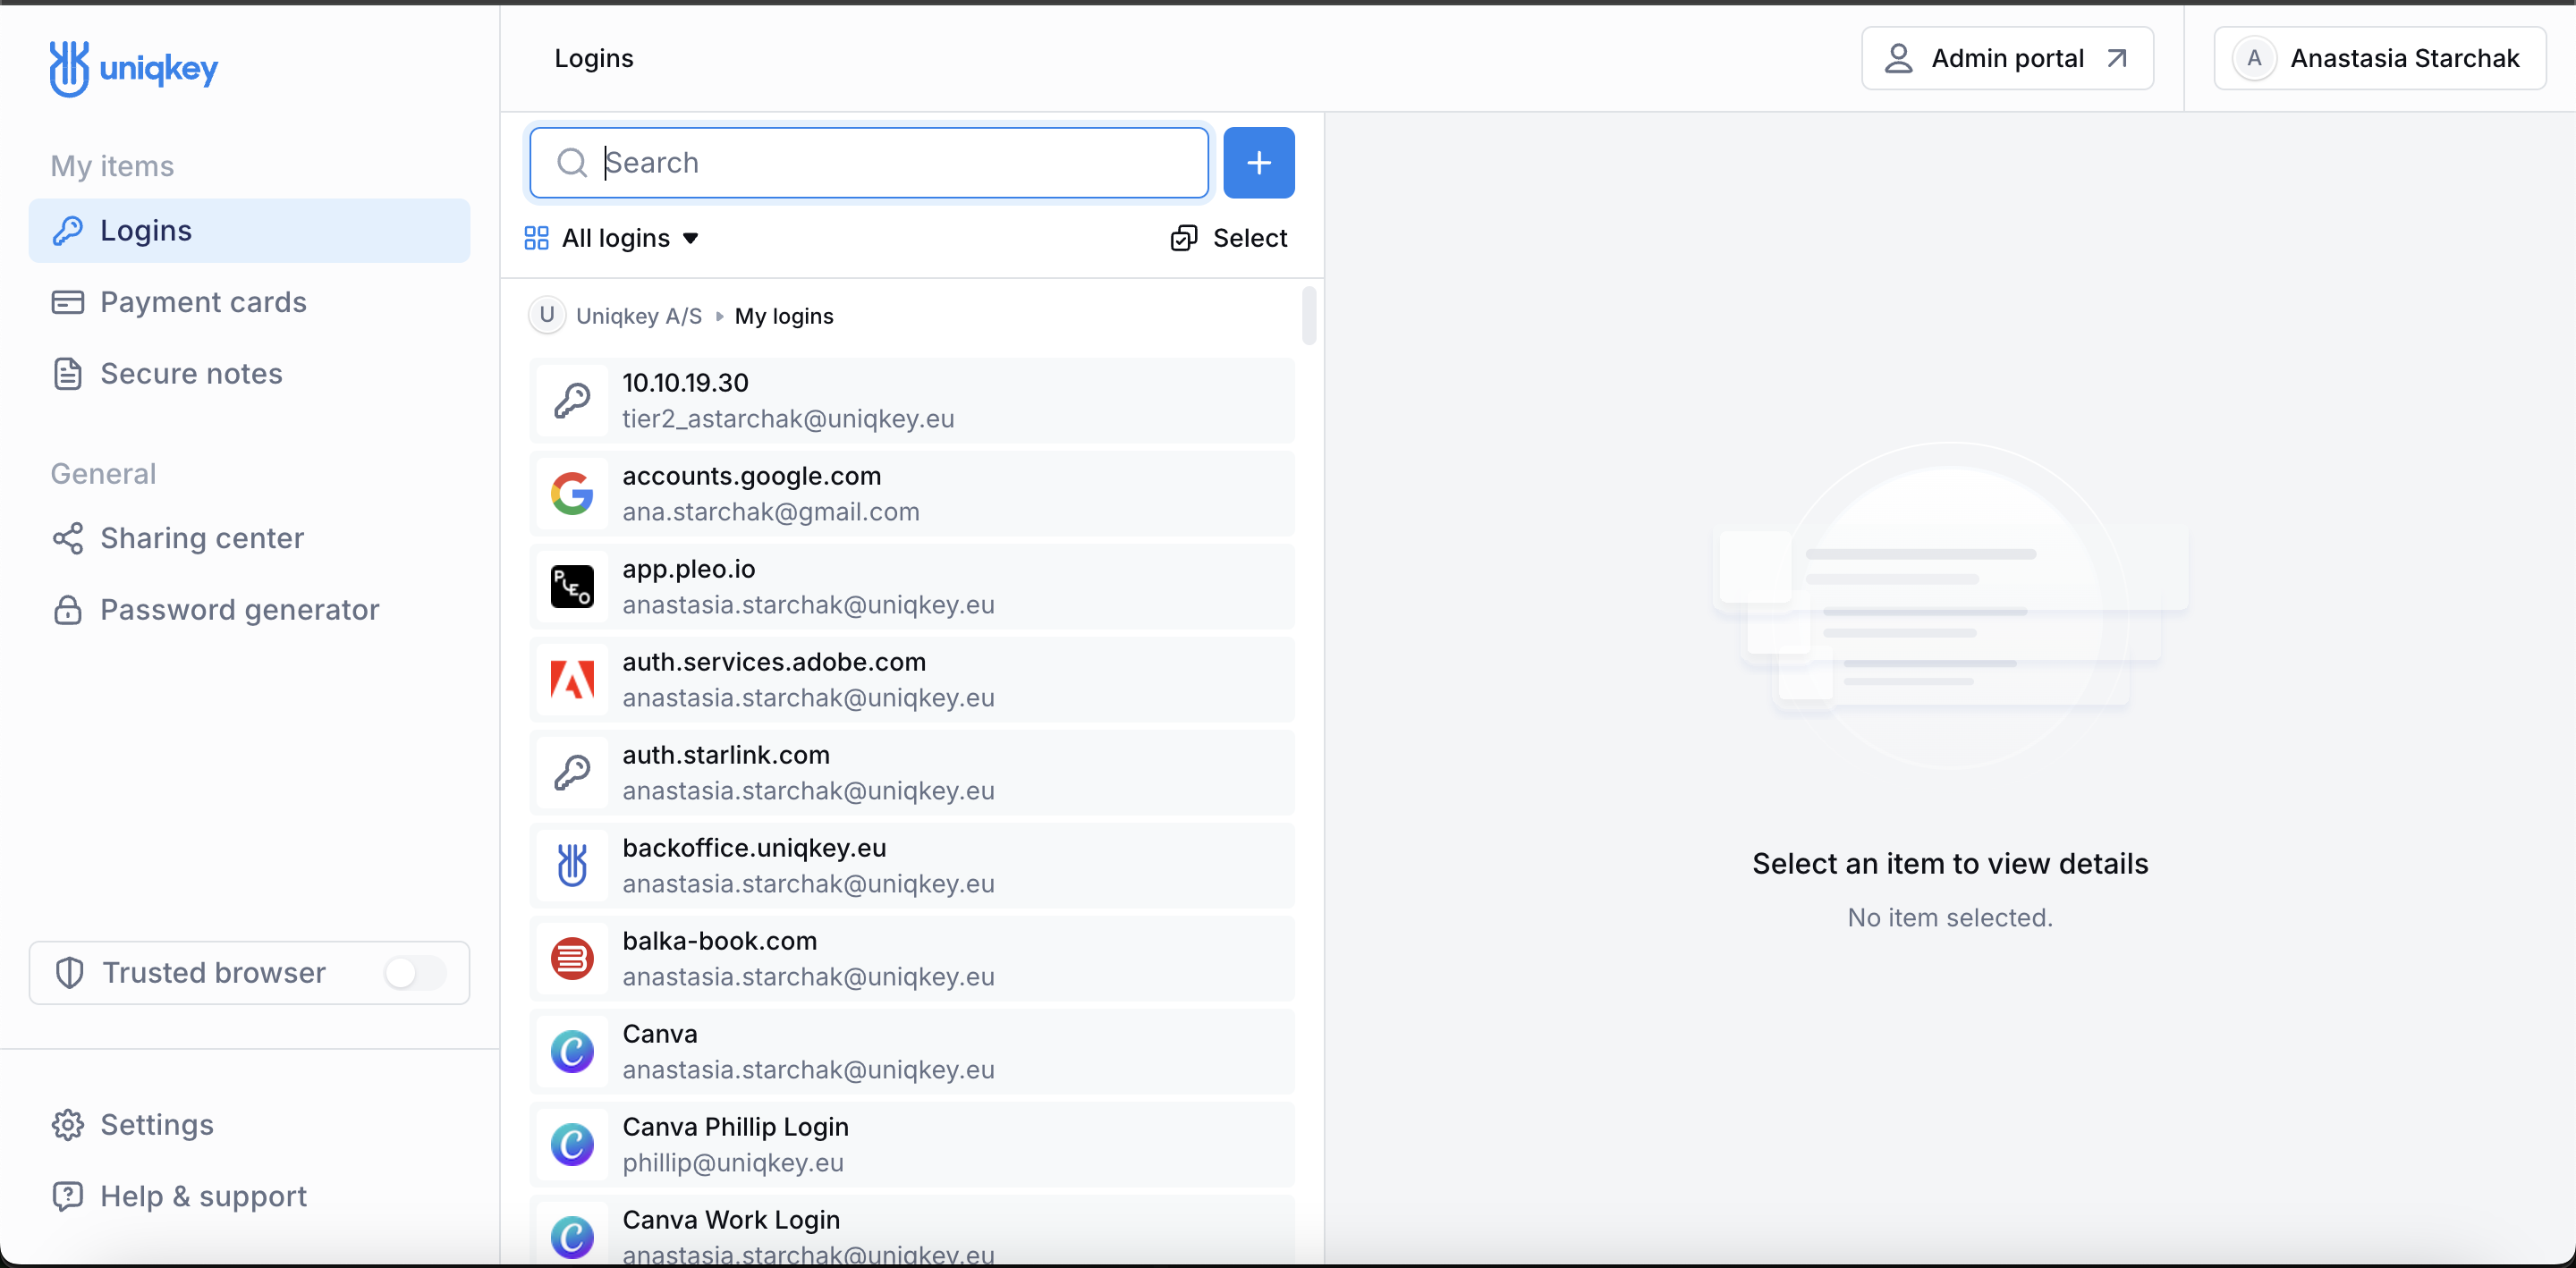Click the U organization avatar
Image resolution: width=2576 pixels, height=1268 pixels.
[x=546, y=315]
